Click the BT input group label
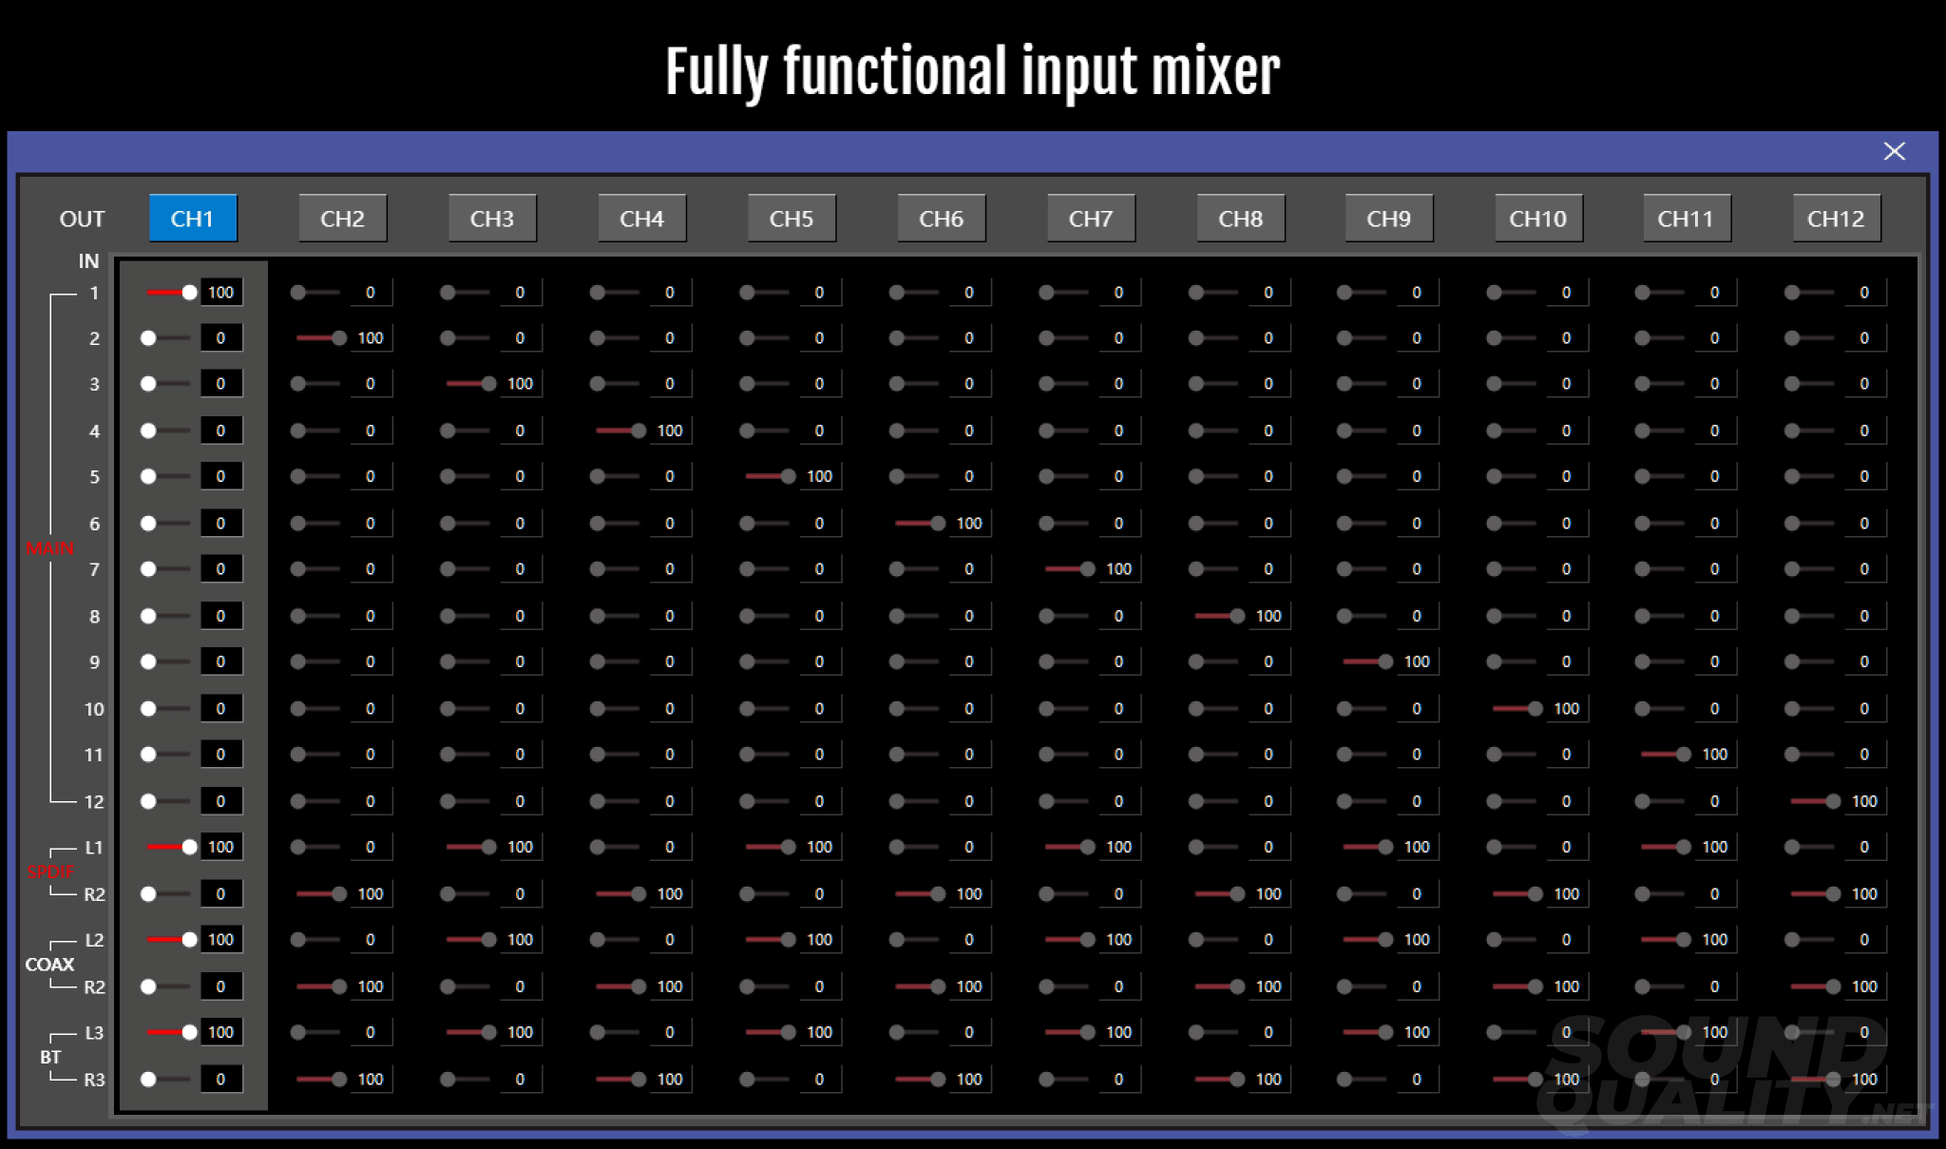1946x1149 pixels. coord(50,1057)
